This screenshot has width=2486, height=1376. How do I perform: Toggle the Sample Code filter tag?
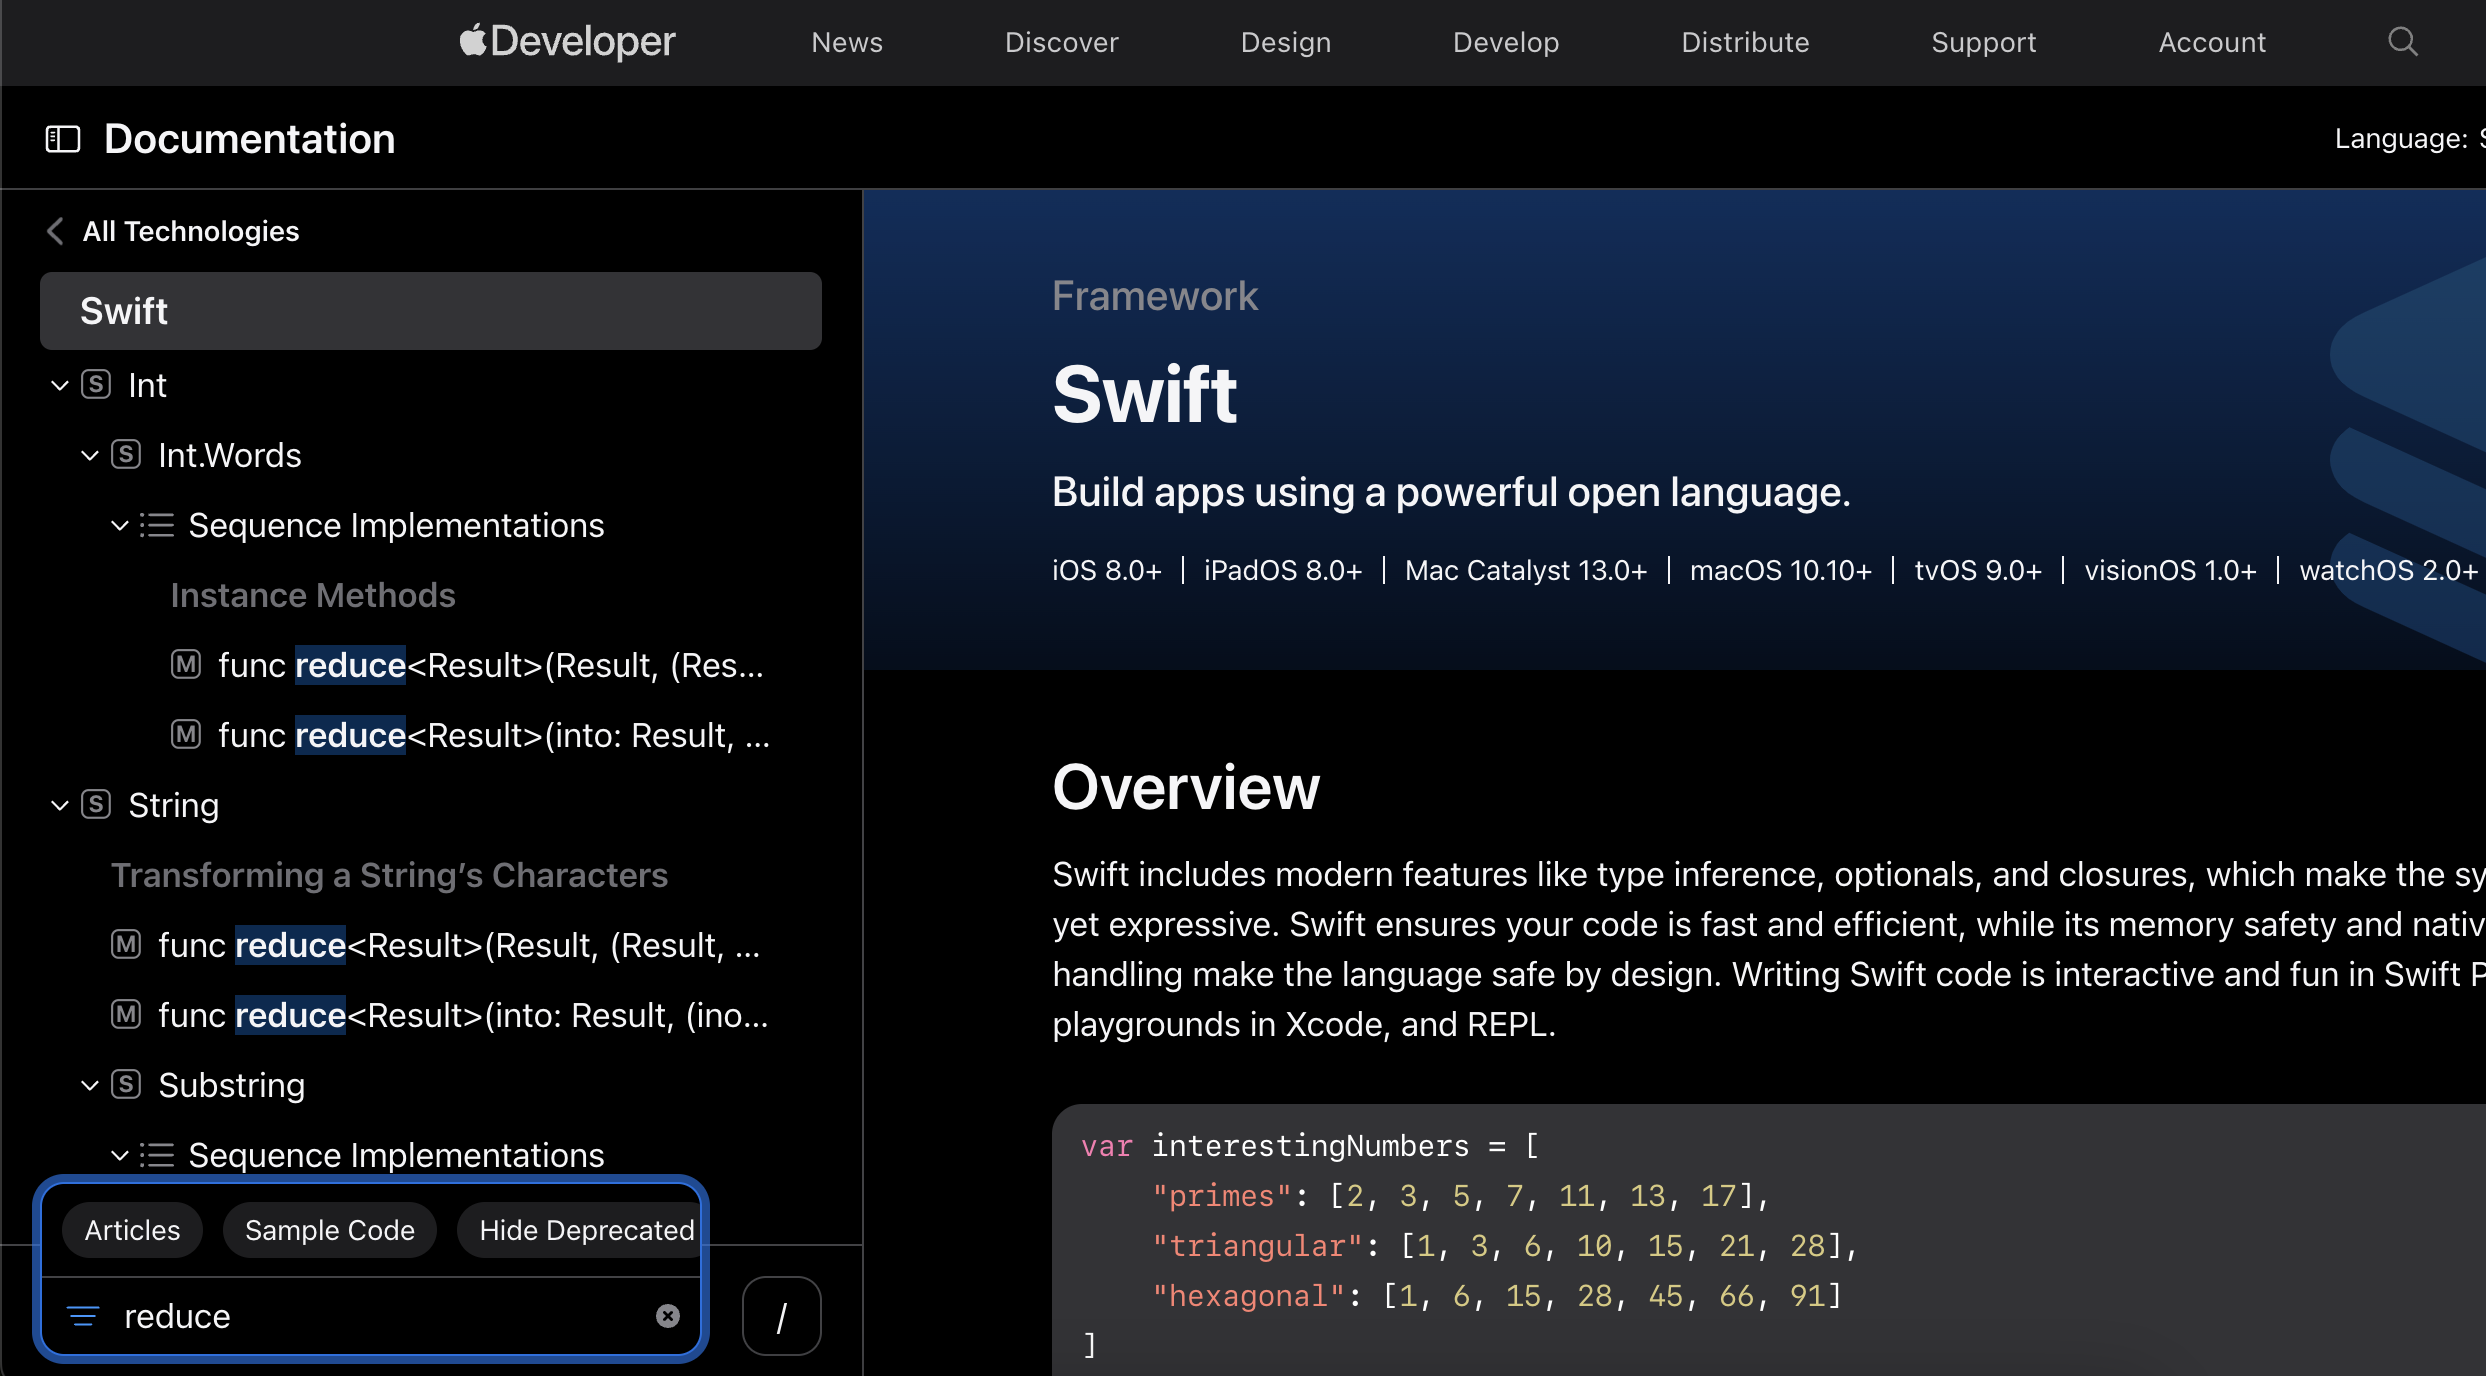pyautogui.click(x=329, y=1230)
